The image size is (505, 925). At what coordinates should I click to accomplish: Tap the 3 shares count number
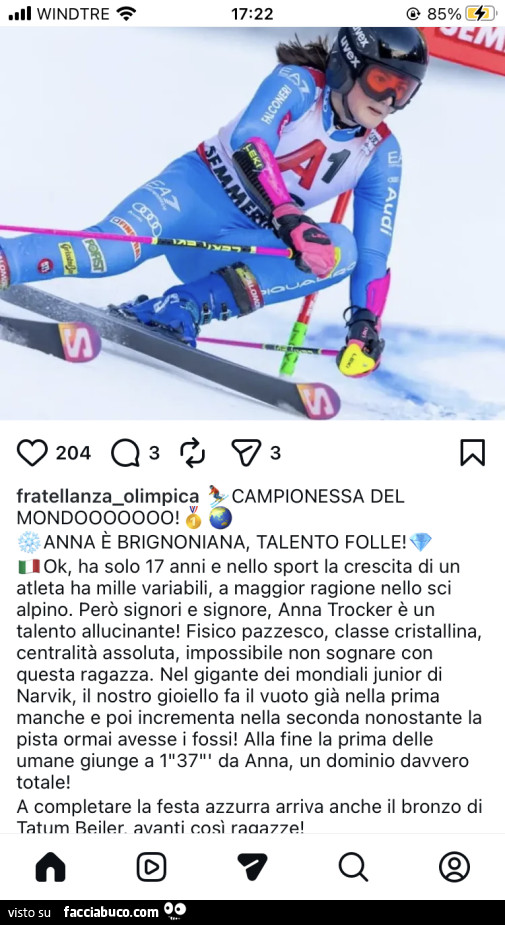click(x=275, y=453)
